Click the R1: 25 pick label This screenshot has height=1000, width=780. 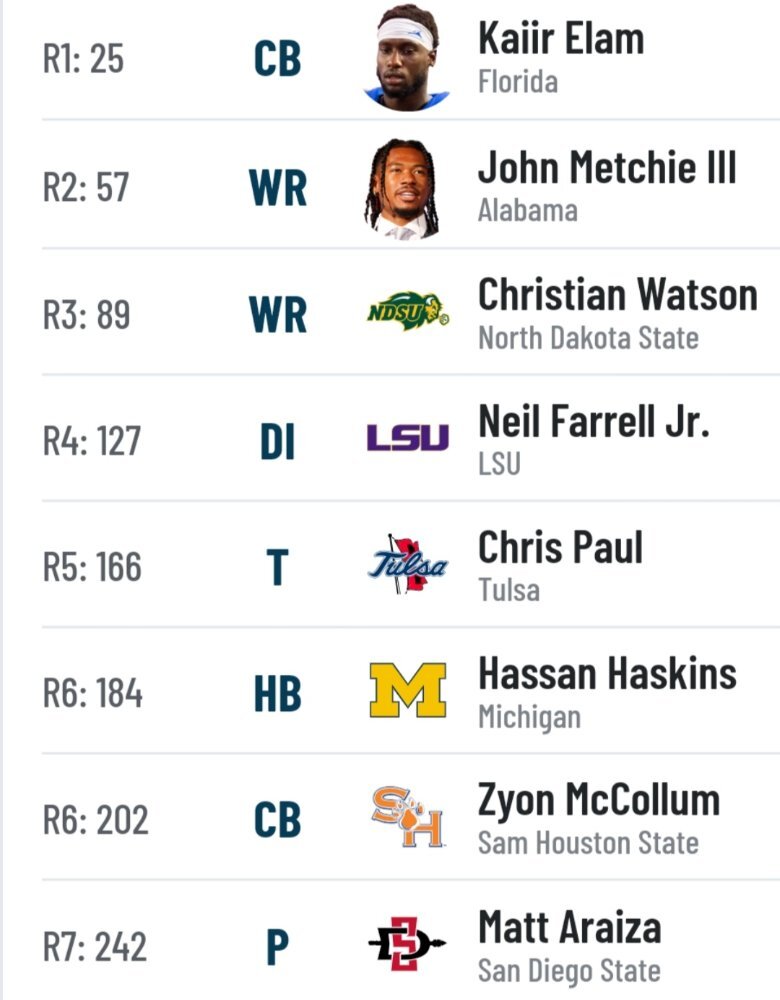point(83,59)
